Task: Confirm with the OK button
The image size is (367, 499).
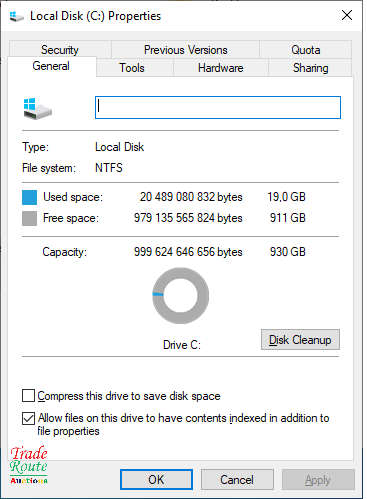Action: click(x=156, y=480)
